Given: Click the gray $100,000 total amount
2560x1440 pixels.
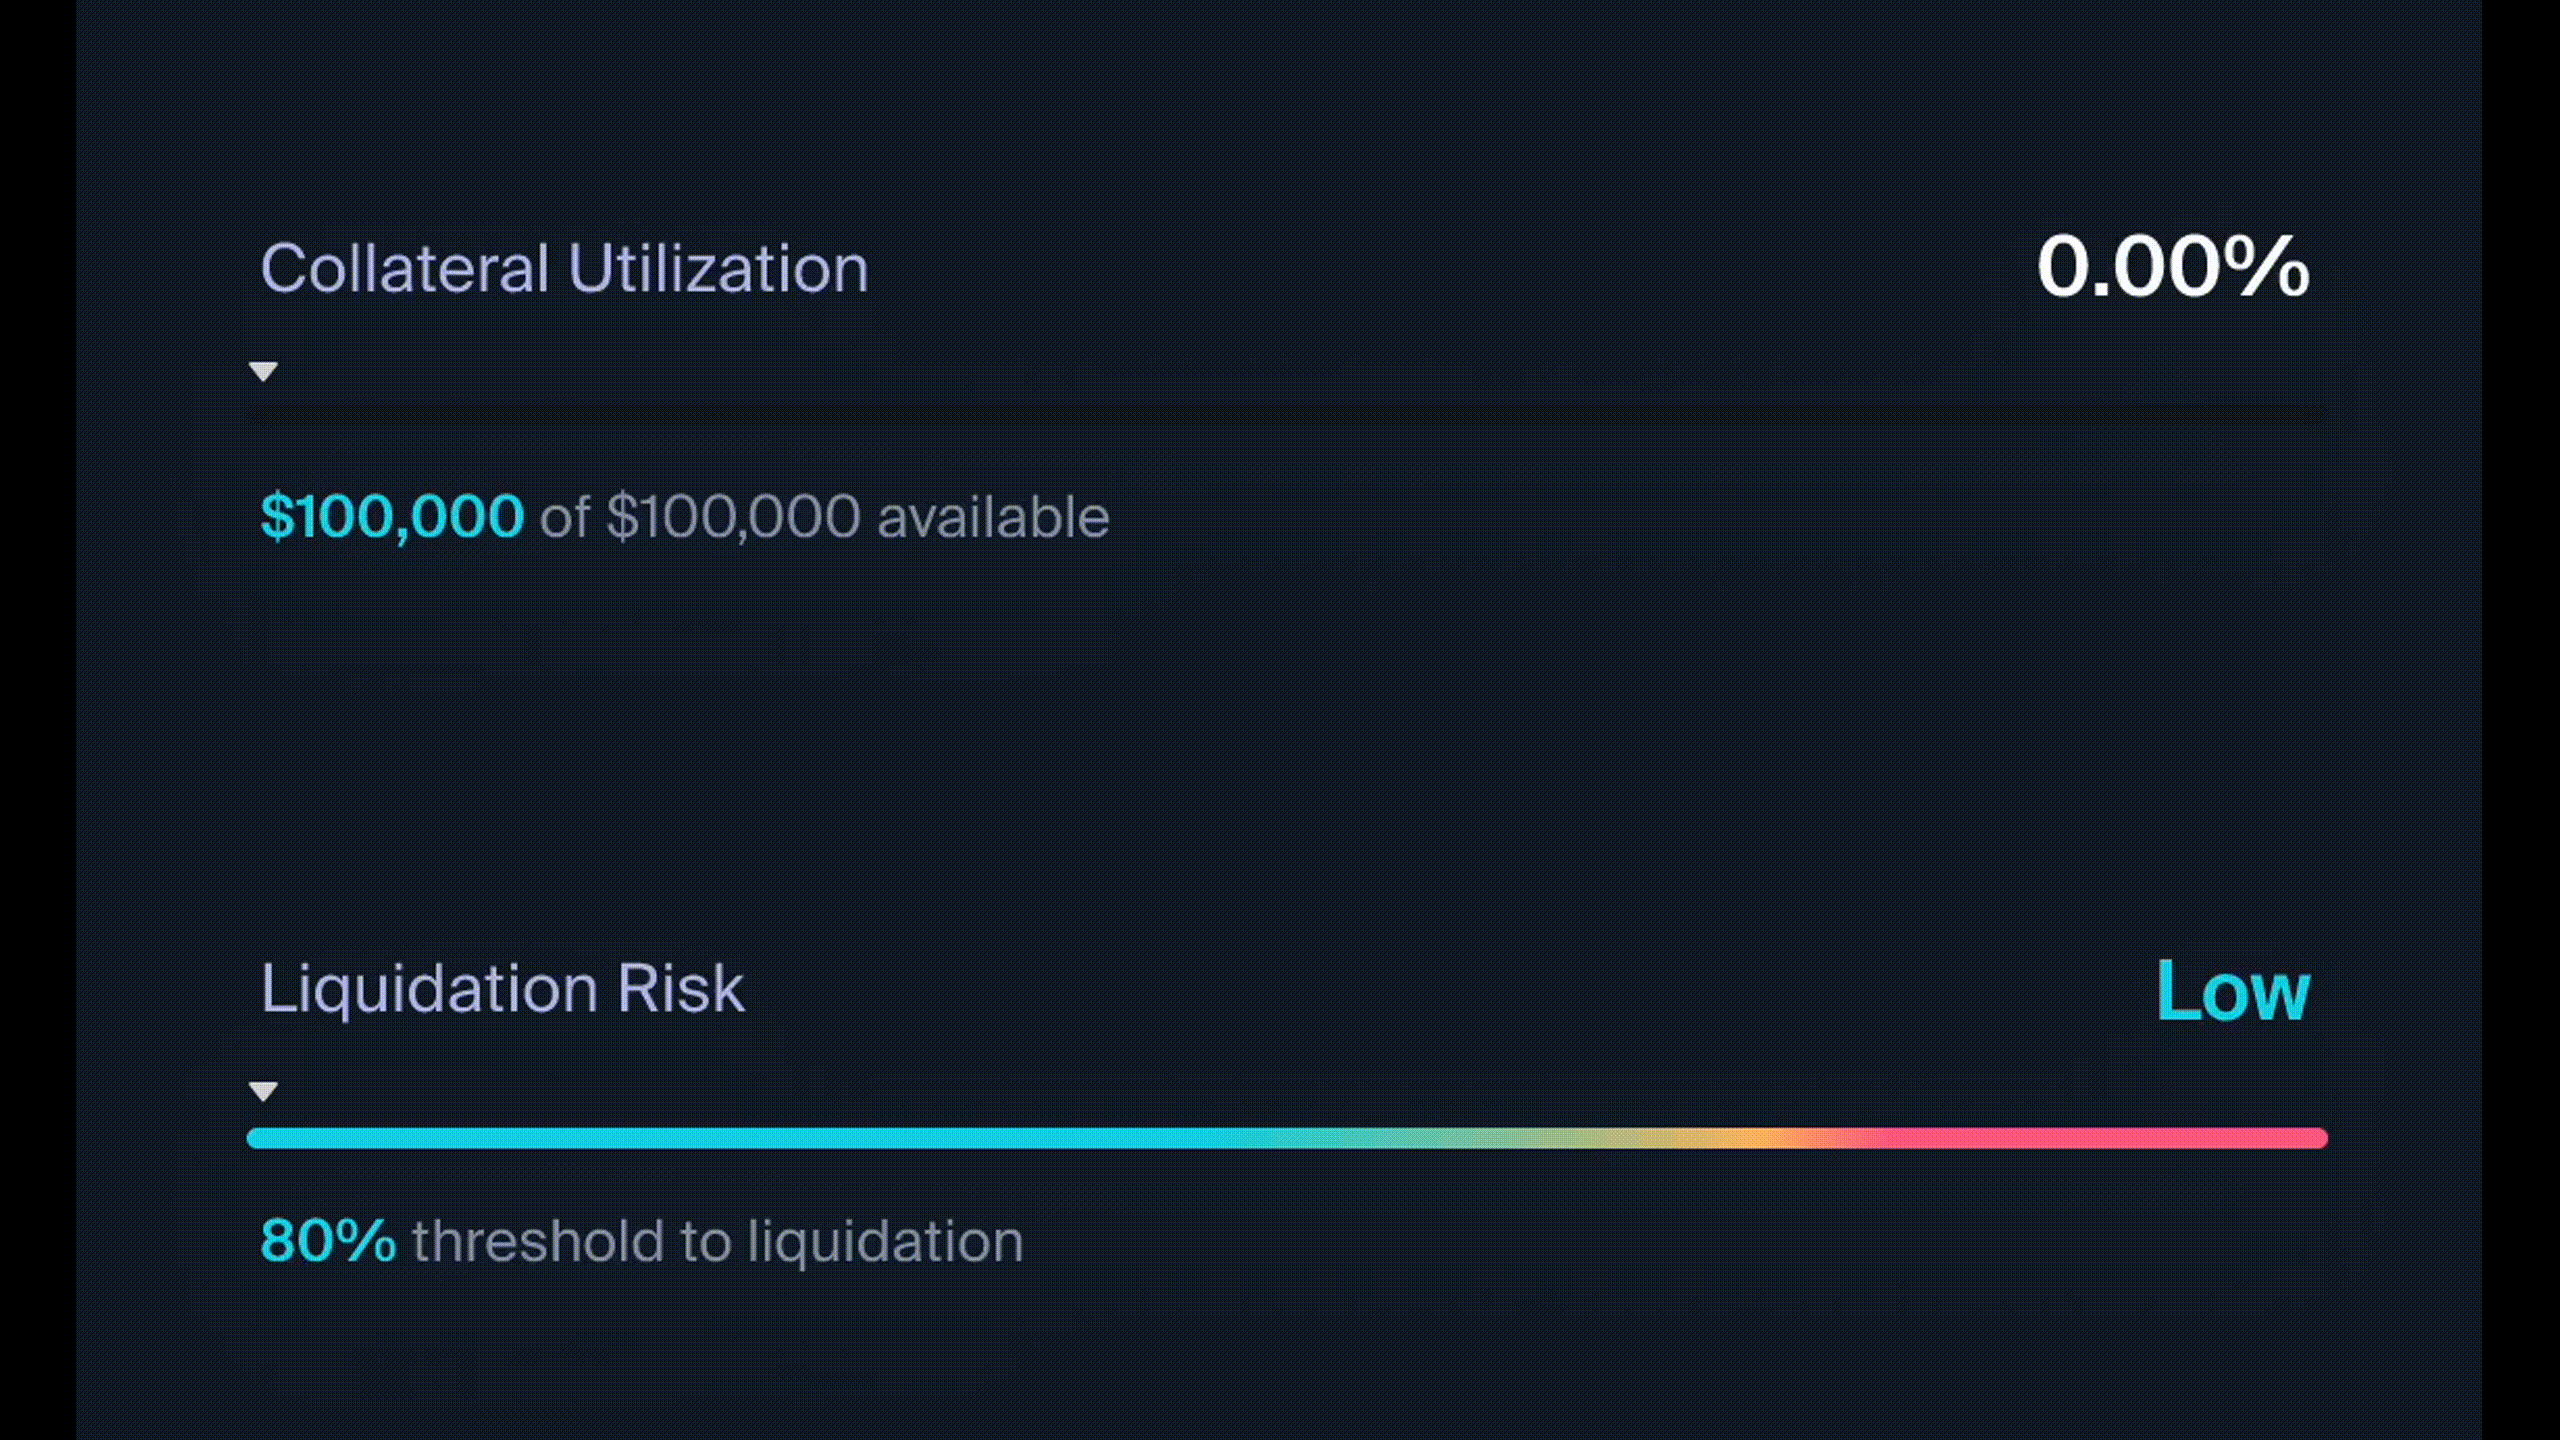Looking at the screenshot, I should (733, 517).
